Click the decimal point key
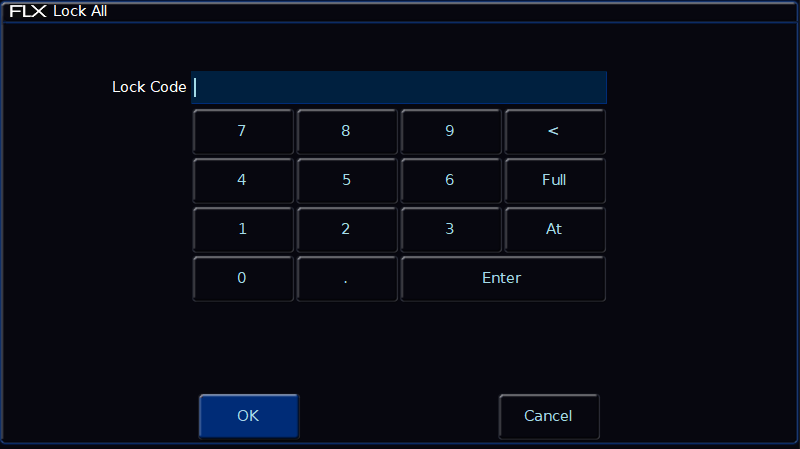This screenshot has height=449, width=800. coord(347,278)
